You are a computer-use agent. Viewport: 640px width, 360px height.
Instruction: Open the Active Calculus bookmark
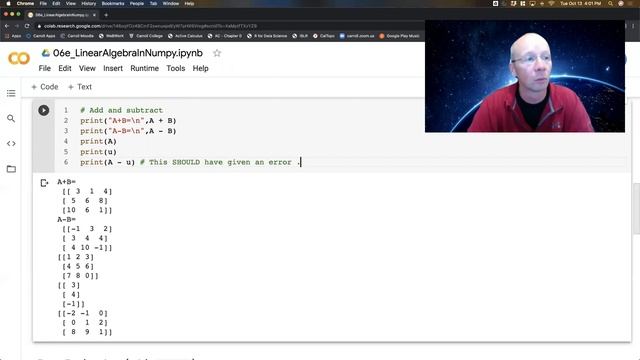pyautogui.click(x=185, y=36)
